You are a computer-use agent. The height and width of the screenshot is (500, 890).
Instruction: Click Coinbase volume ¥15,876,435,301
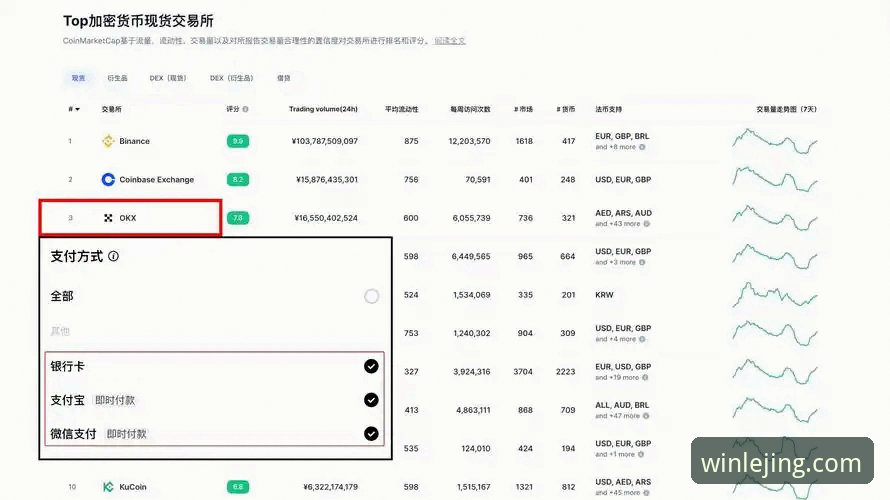[327, 179]
